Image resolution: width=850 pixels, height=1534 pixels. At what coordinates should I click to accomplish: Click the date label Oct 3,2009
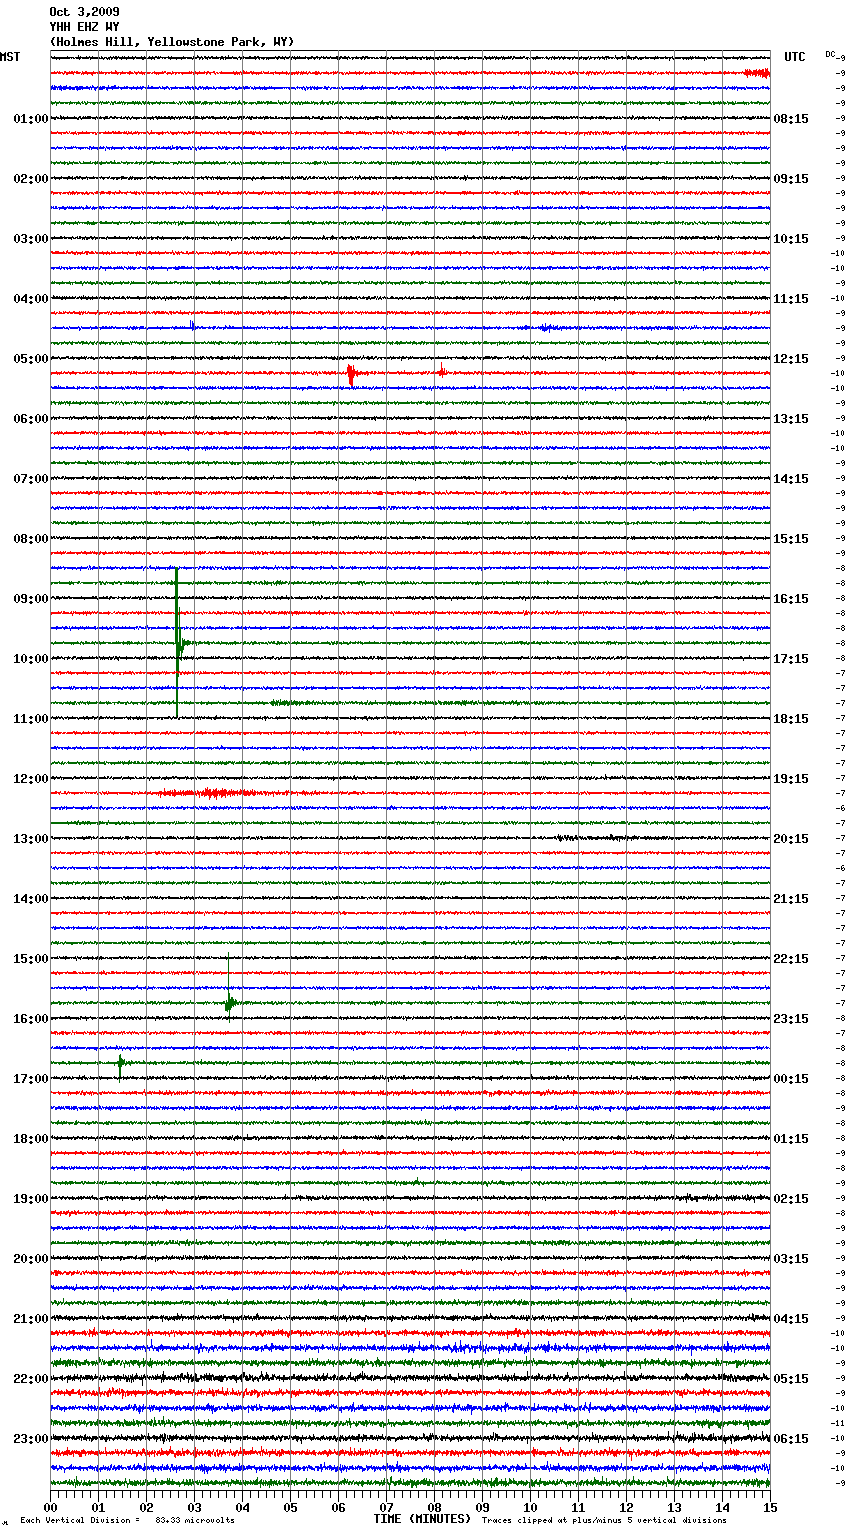click(x=84, y=12)
